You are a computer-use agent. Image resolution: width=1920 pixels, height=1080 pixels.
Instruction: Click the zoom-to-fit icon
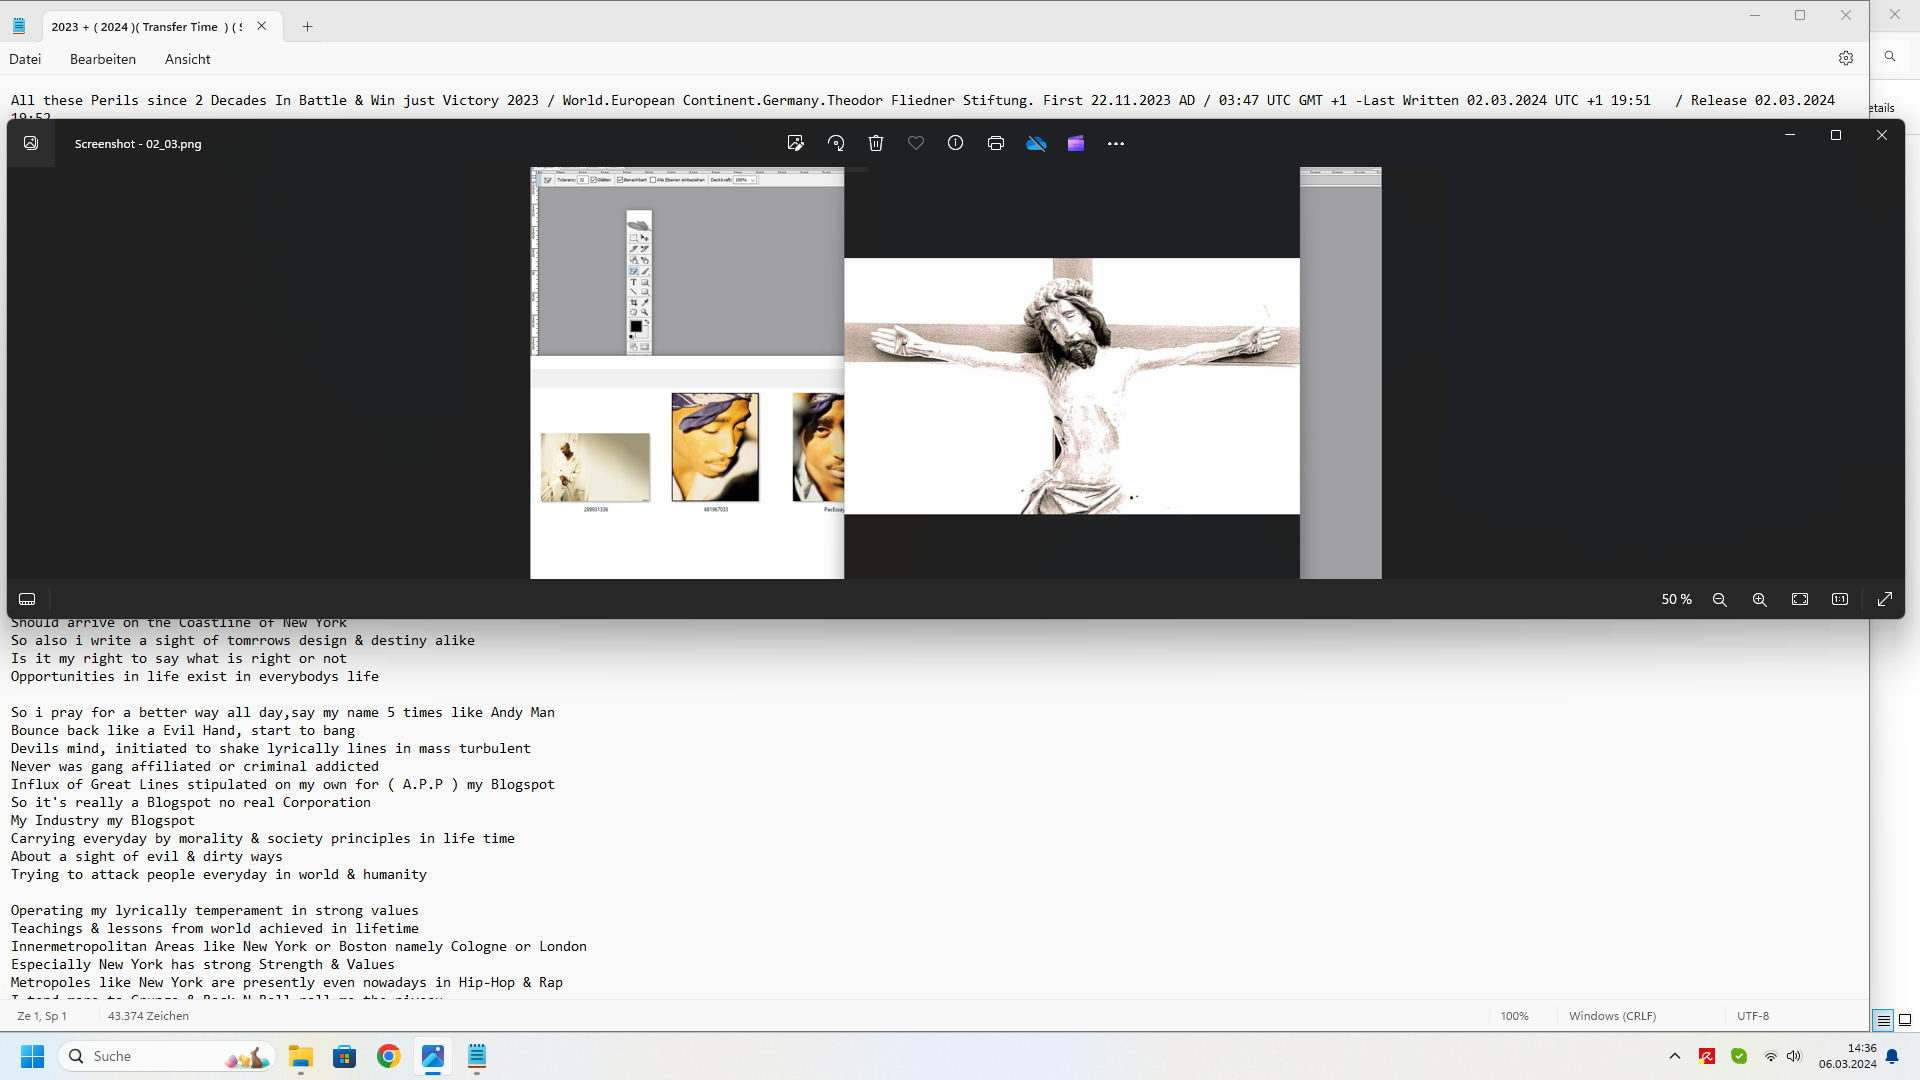coord(1800,599)
